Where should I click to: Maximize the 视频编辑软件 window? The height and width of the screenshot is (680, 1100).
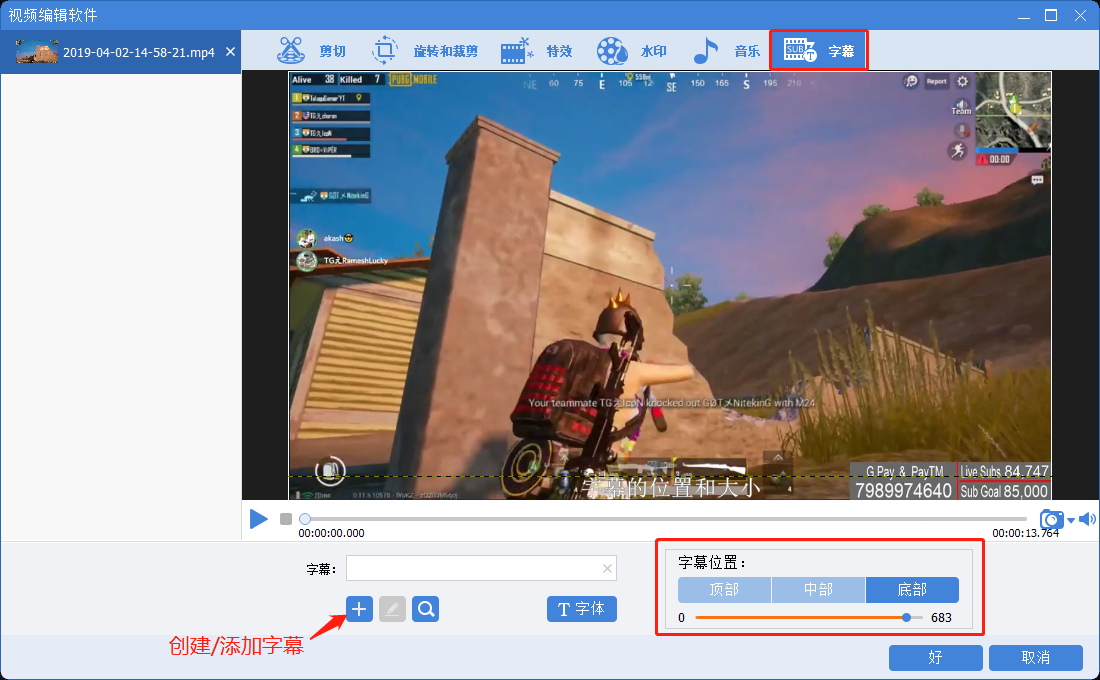(1051, 15)
